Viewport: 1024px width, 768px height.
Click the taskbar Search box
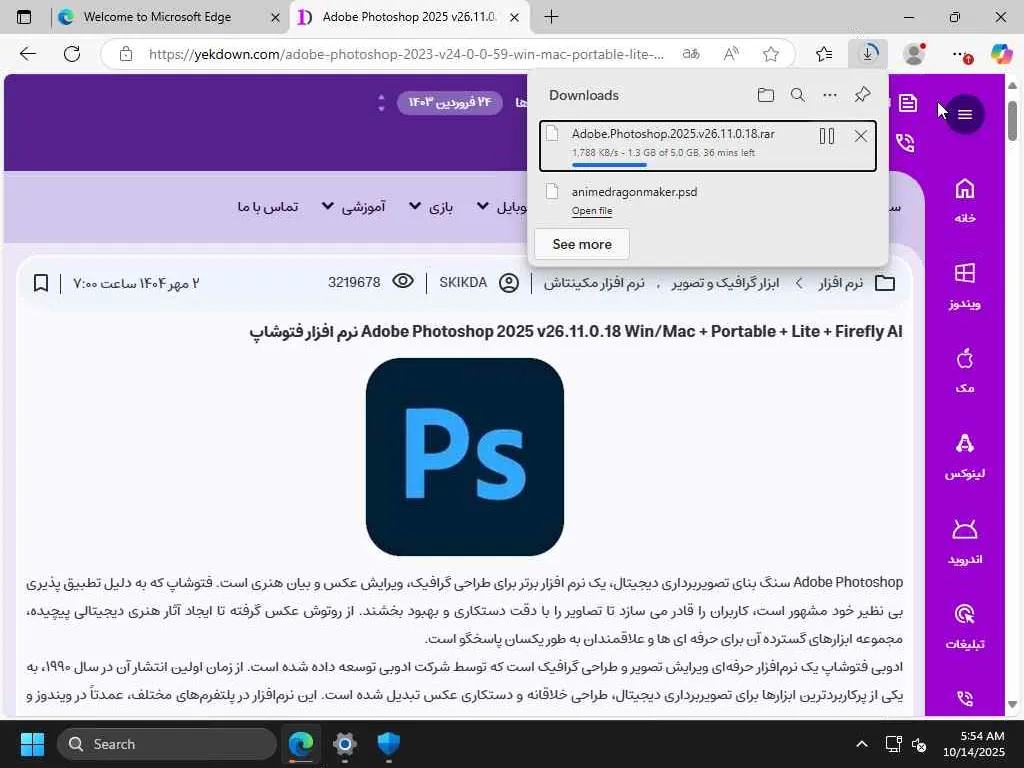167,744
